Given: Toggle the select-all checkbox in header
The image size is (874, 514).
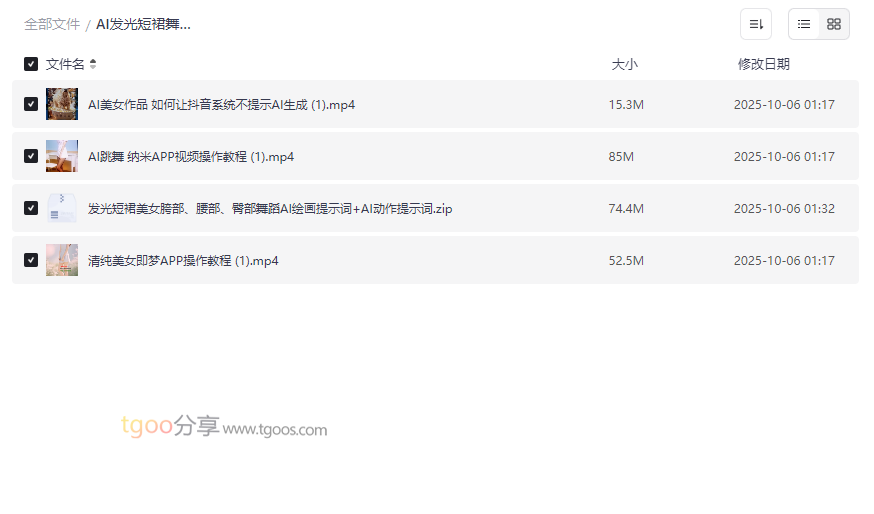Looking at the screenshot, I should (x=31, y=64).
